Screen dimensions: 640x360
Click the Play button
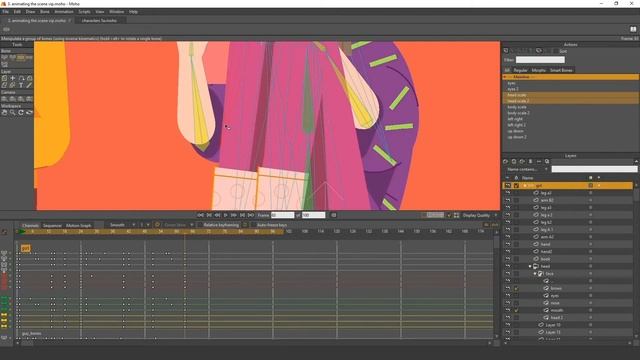[x=225, y=215]
